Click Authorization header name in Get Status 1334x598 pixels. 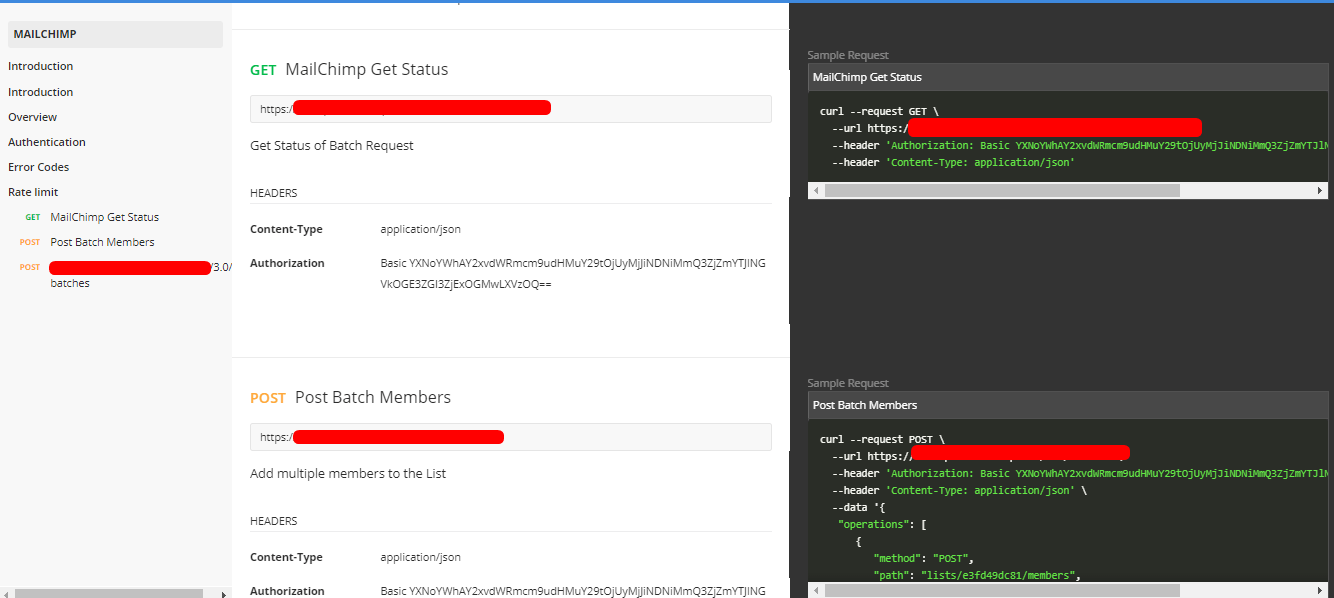pyautogui.click(x=287, y=263)
